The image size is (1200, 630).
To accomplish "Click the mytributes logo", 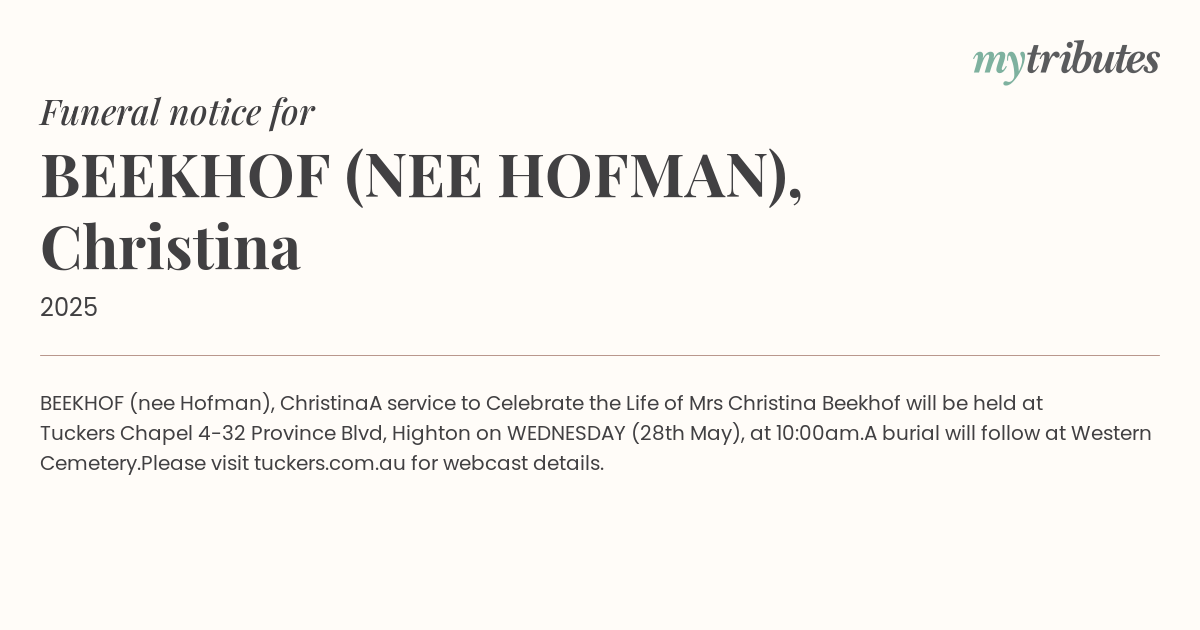I will pyautogui.click(x=1066, y=61).
